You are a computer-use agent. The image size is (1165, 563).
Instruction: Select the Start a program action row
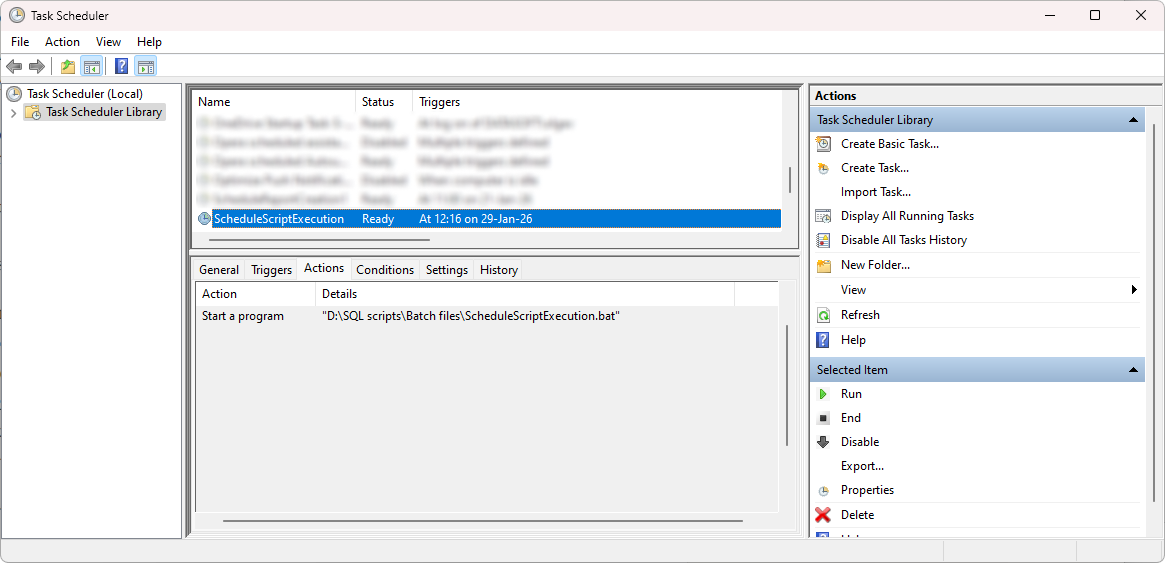(487, 316)
